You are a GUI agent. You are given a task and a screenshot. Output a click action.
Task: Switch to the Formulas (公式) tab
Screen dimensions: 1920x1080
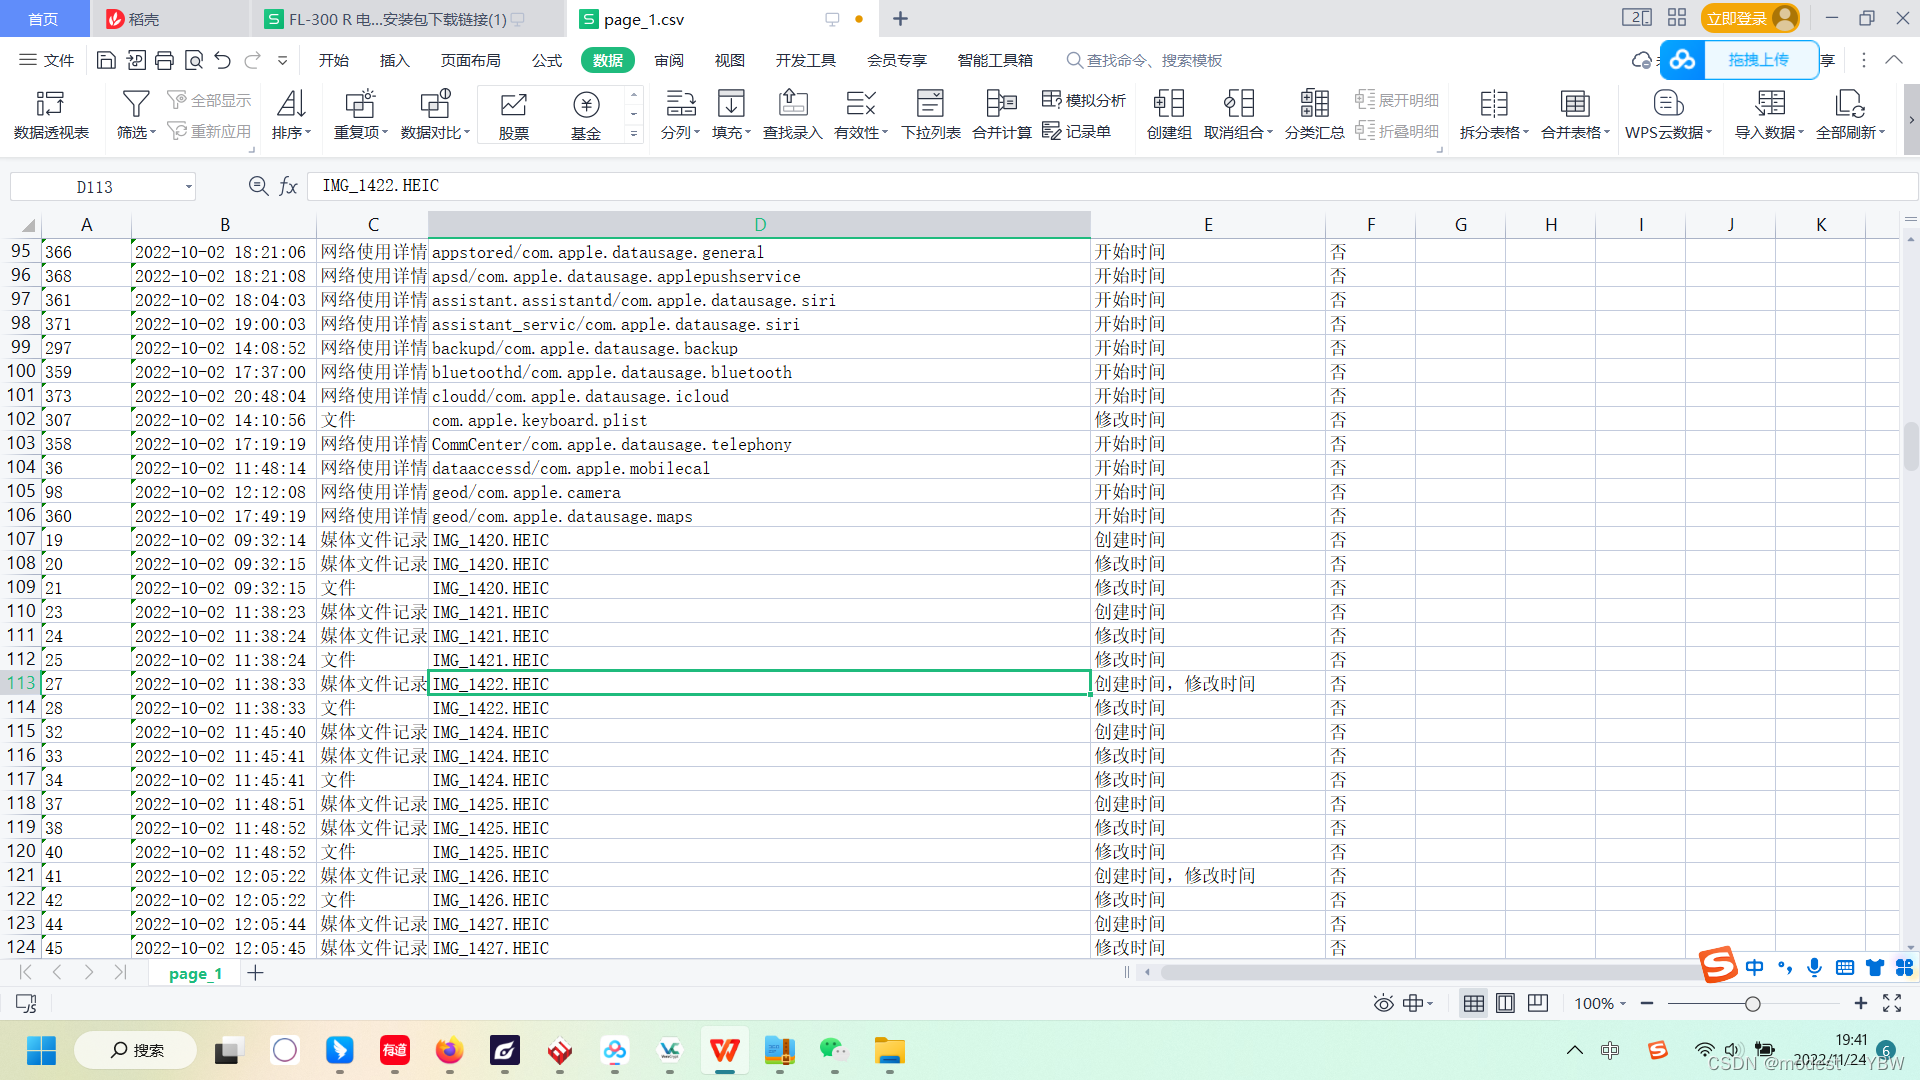546,60
